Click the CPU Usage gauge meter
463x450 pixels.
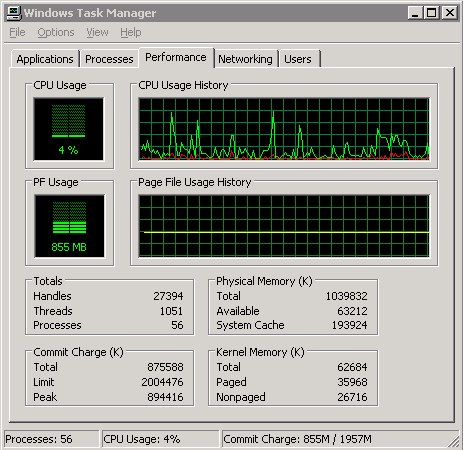(x=69, y=129)
